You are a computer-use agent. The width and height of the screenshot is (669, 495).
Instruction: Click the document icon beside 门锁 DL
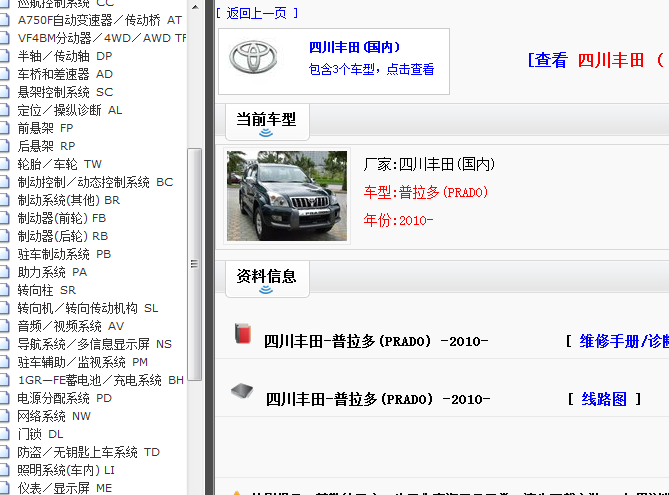(4, 434)
